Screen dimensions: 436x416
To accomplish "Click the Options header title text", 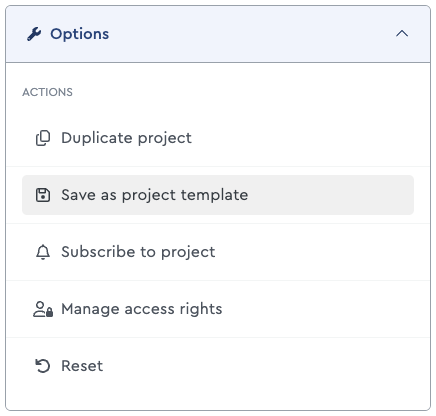I will (80, 34).
